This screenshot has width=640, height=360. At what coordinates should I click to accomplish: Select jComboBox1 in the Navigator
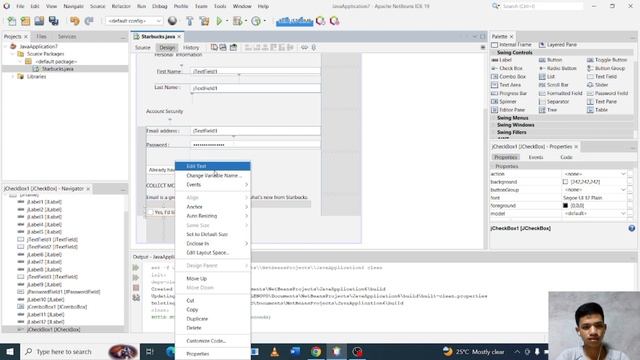pyautogui.click(x=57, y=307)
